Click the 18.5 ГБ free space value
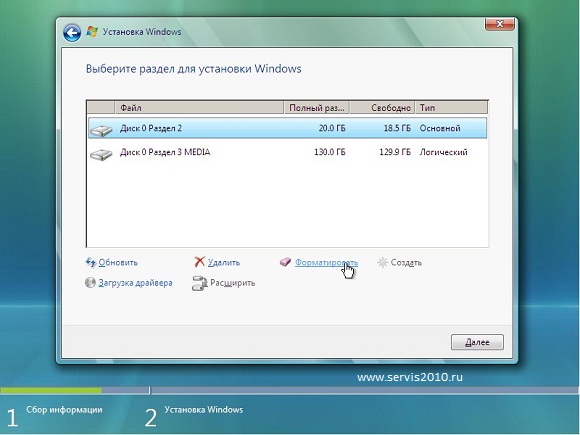This screenshot has width=580, height=435. pyautogui.click(x=397, y=128)
